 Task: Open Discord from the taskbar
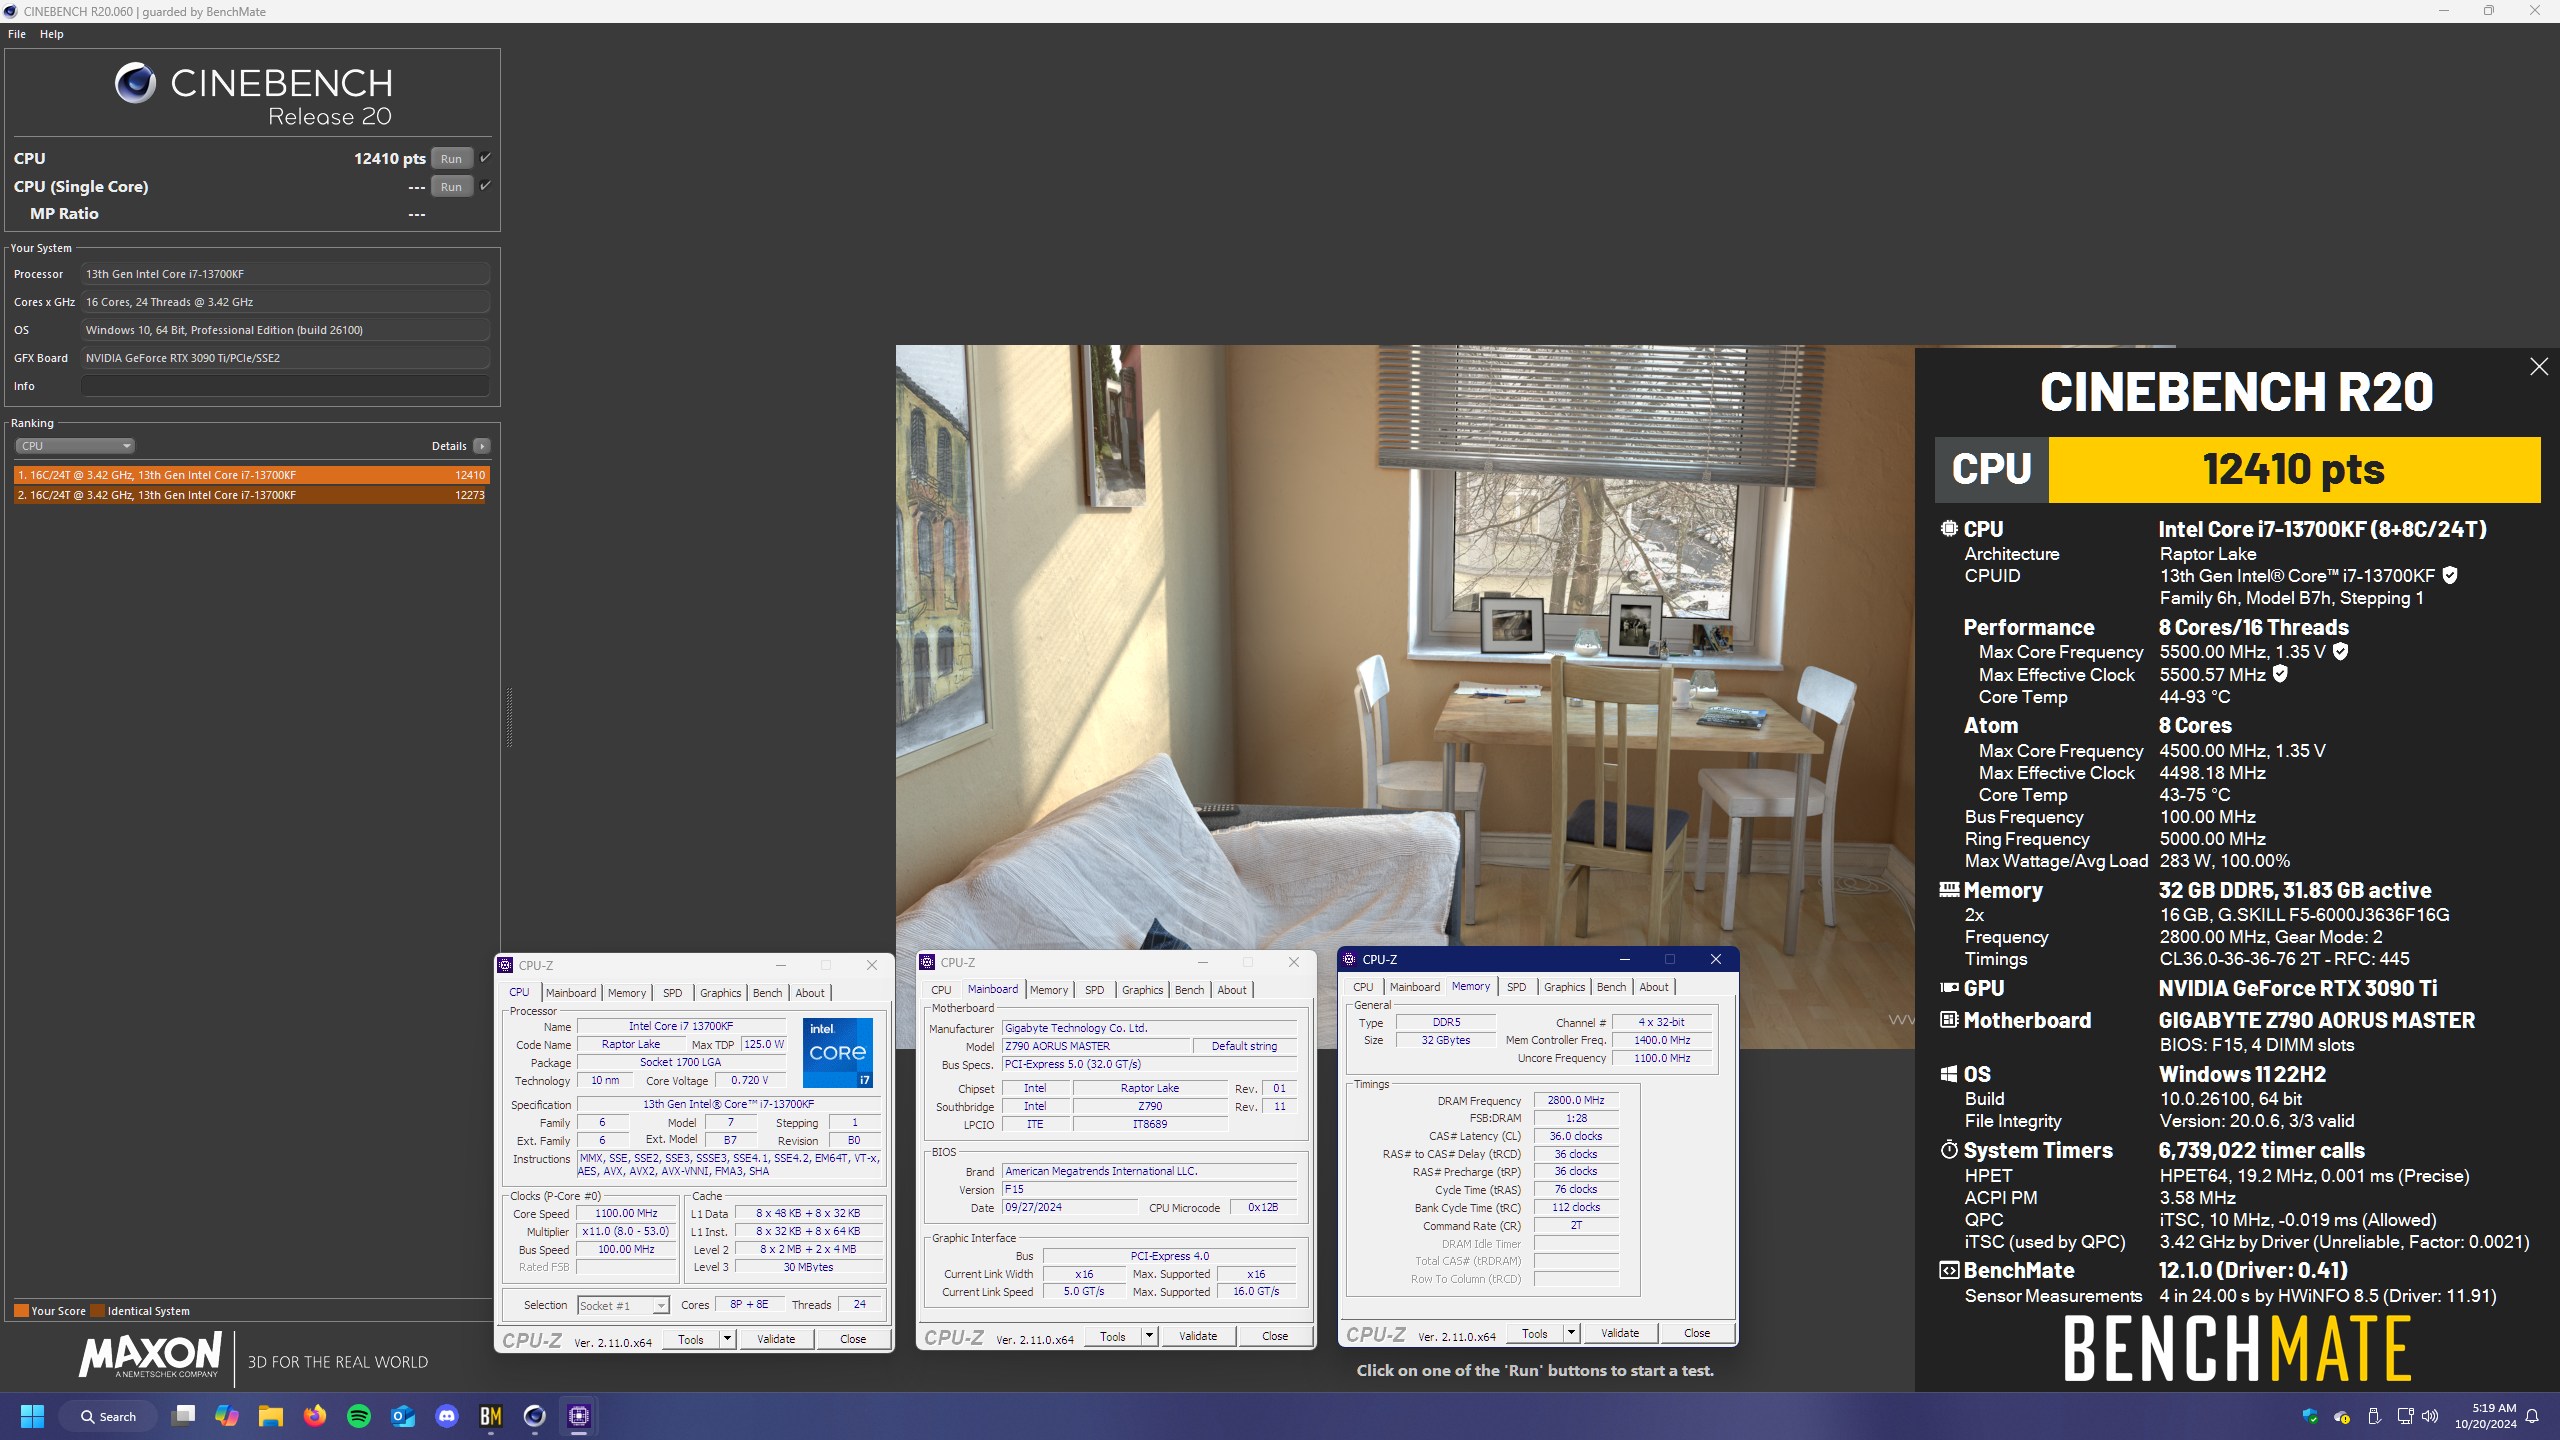(447, 1416)
